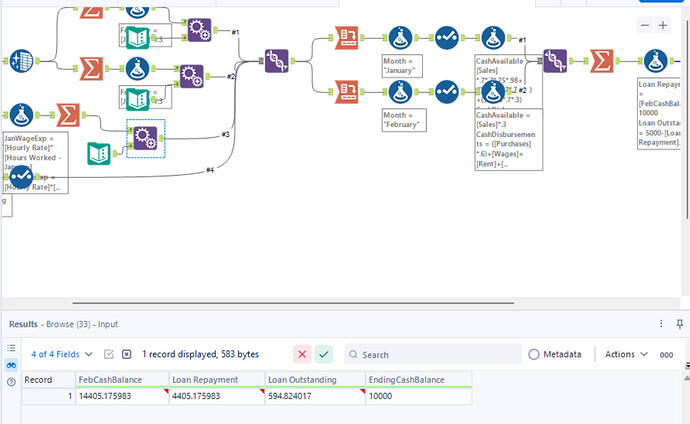Click the Formula tool annotated Month = "January"
This screenshot has width=690, height=424.
click(x=400, y=38)
